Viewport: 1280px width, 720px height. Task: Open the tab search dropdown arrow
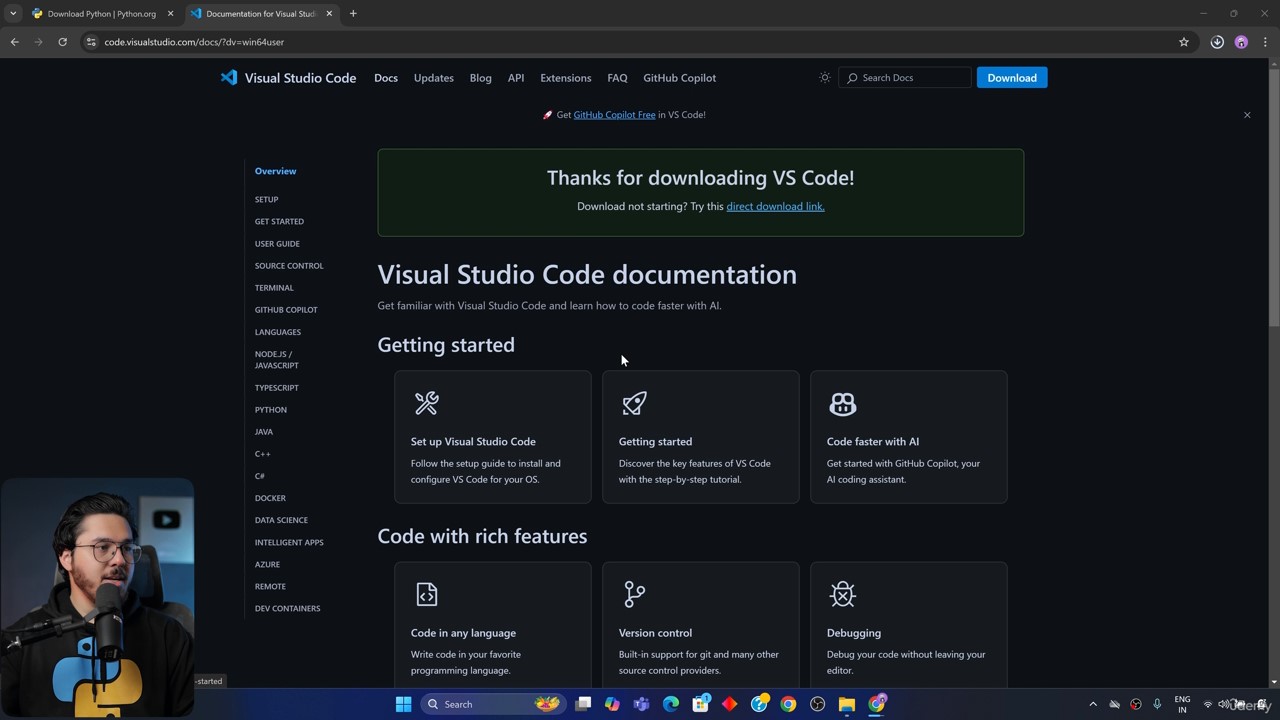pos(13,14)
